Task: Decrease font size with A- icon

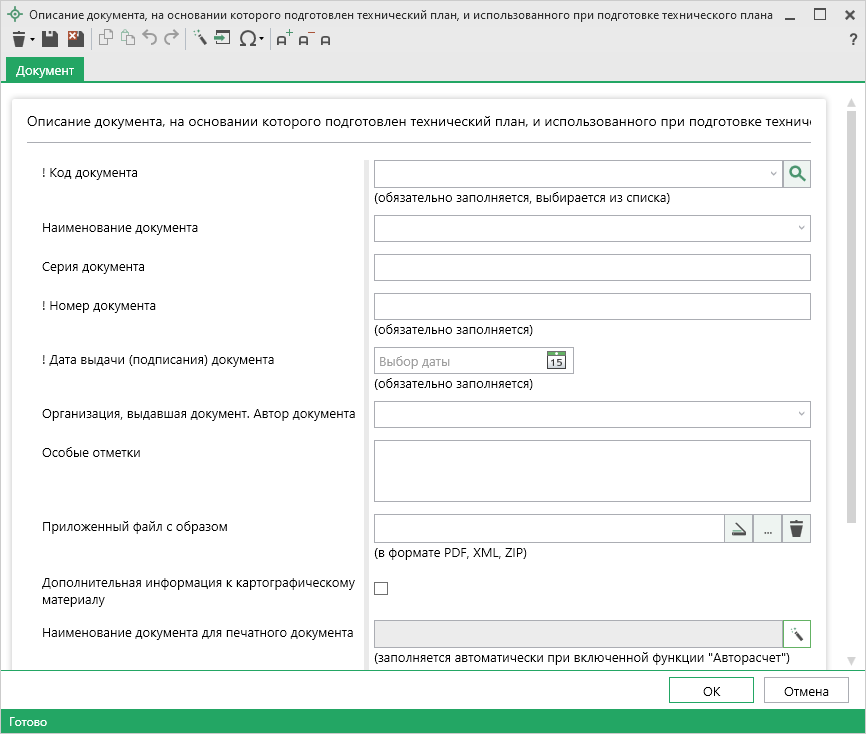Action: pyautogui.click(x=305, y=39)
